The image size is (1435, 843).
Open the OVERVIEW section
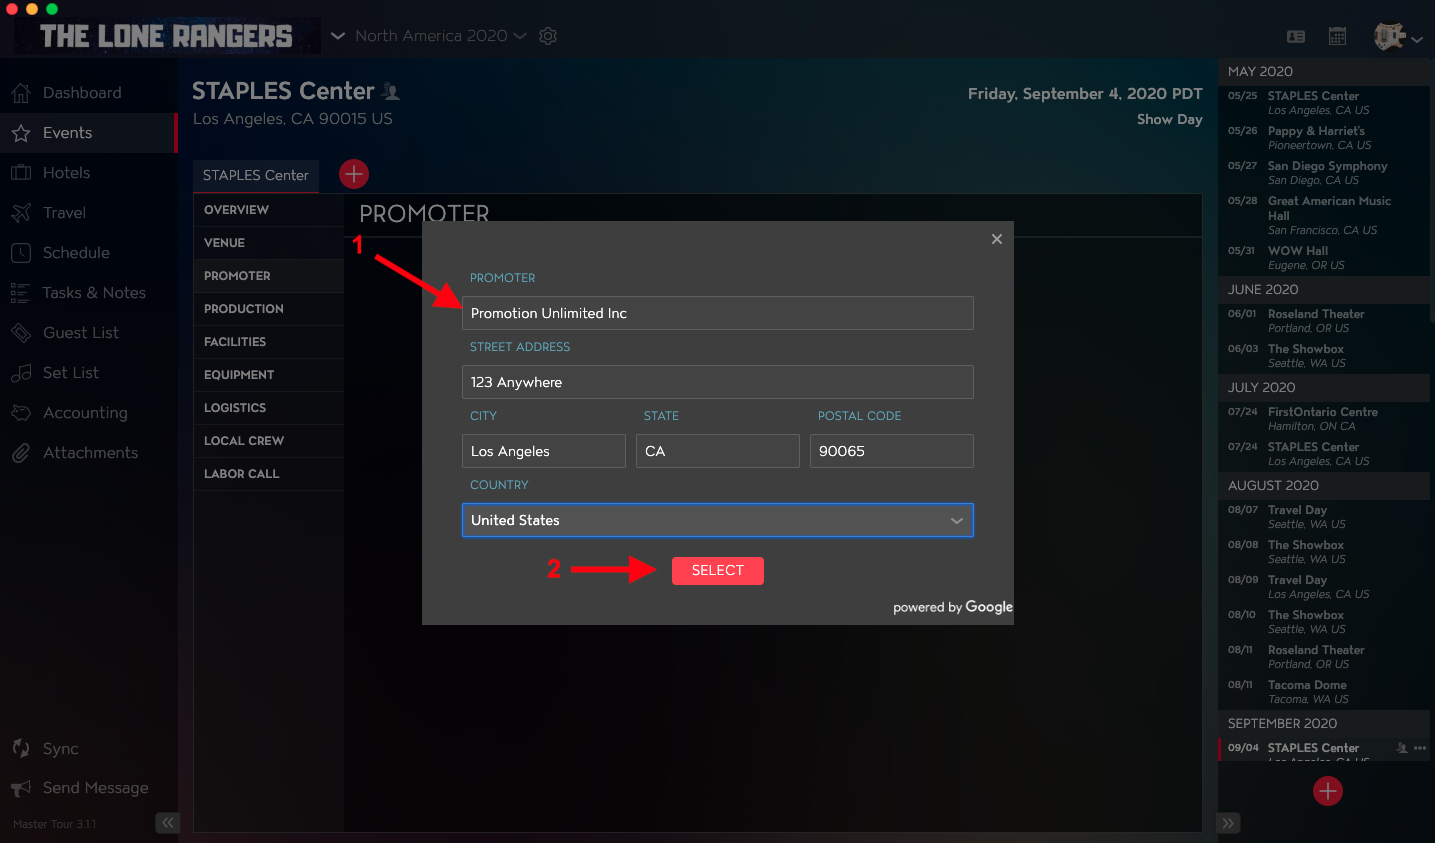tap(268, 210)
